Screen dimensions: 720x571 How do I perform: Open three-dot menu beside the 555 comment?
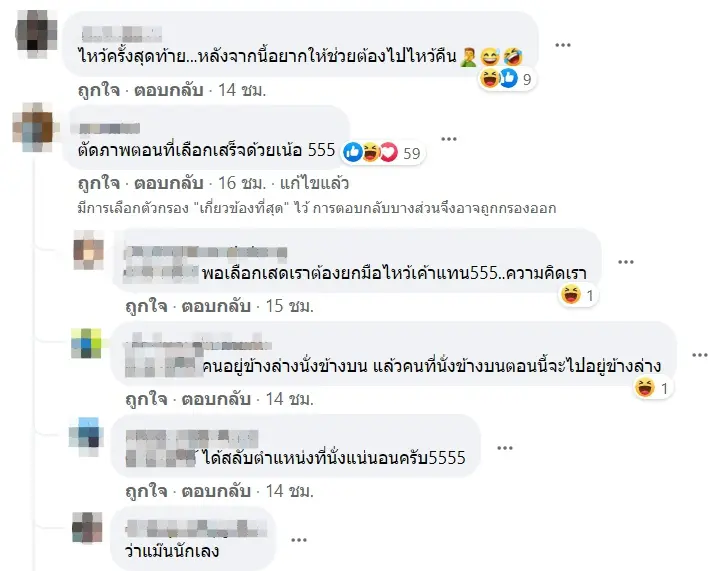coord(449,139)
